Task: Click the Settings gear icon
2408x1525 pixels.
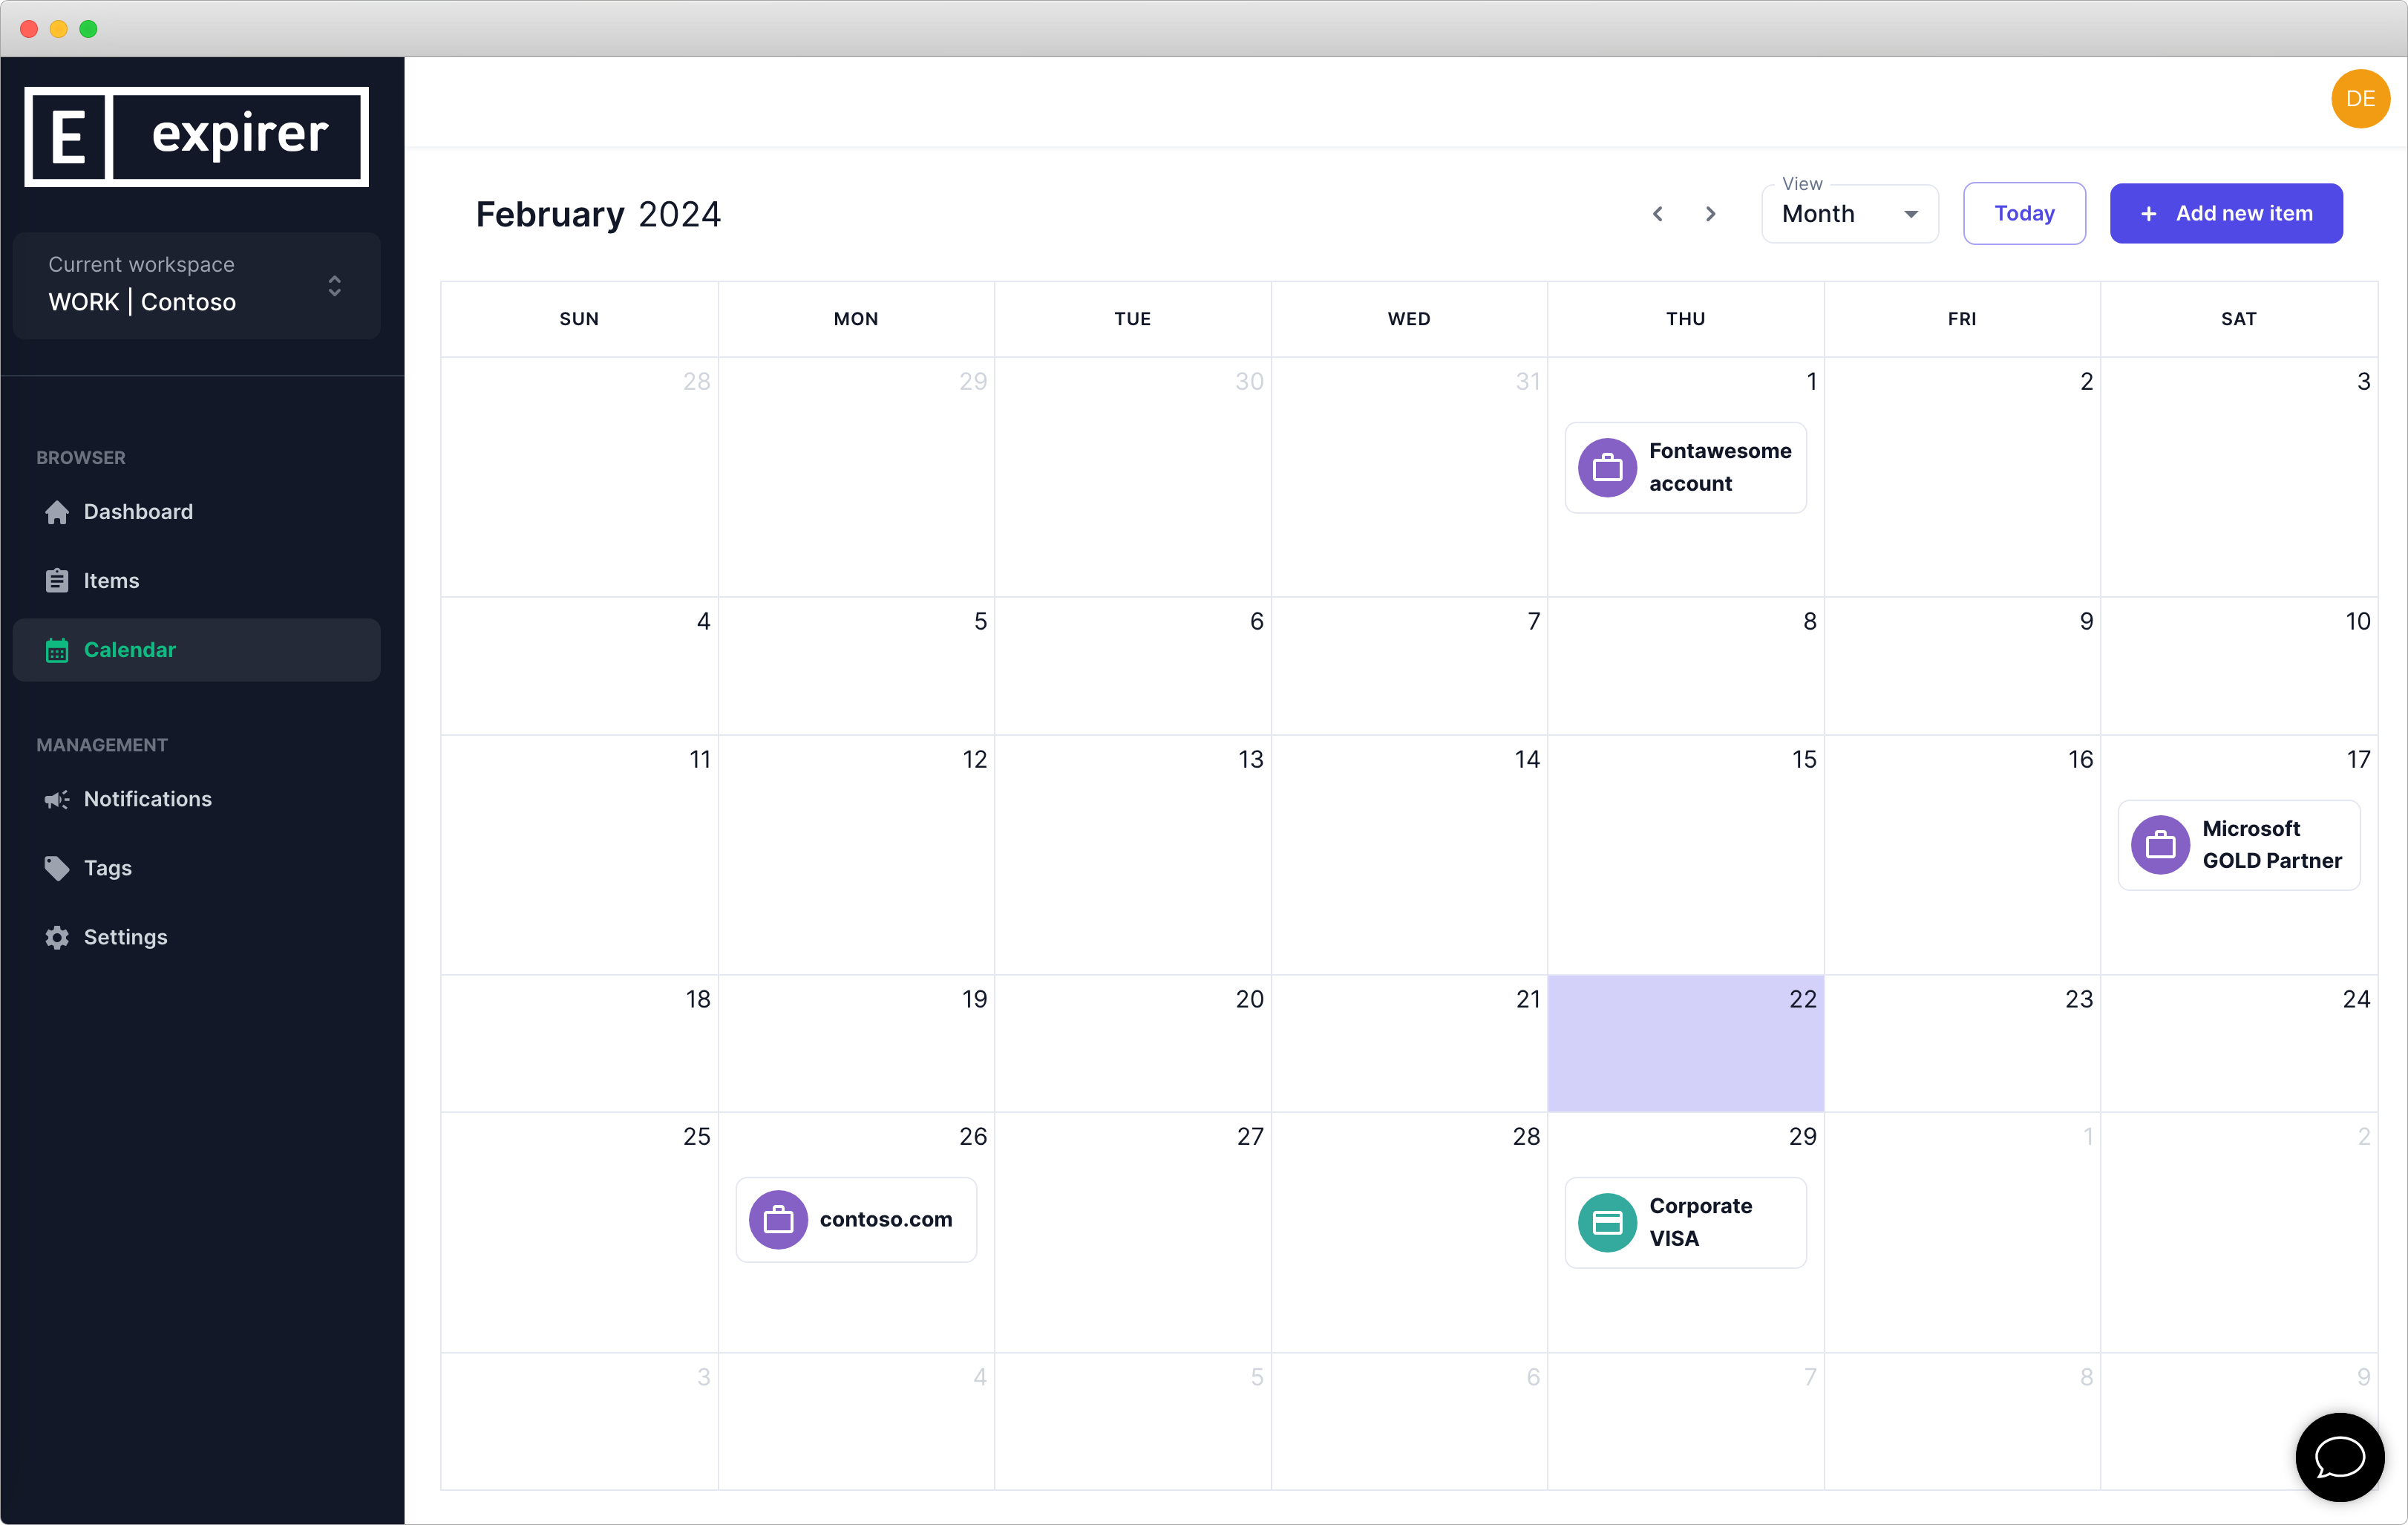Action: [57, 937]
